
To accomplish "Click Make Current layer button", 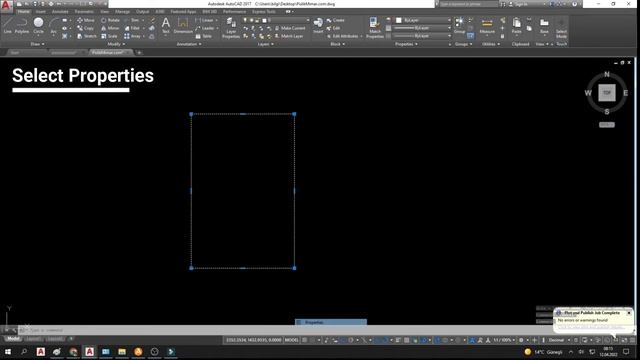I will point(289,28).
